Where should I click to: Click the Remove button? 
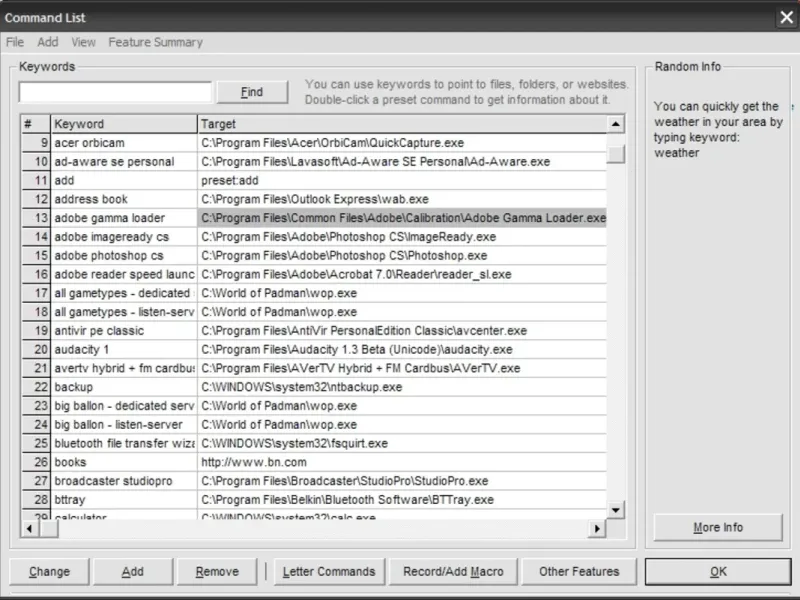tap(217, 571)
